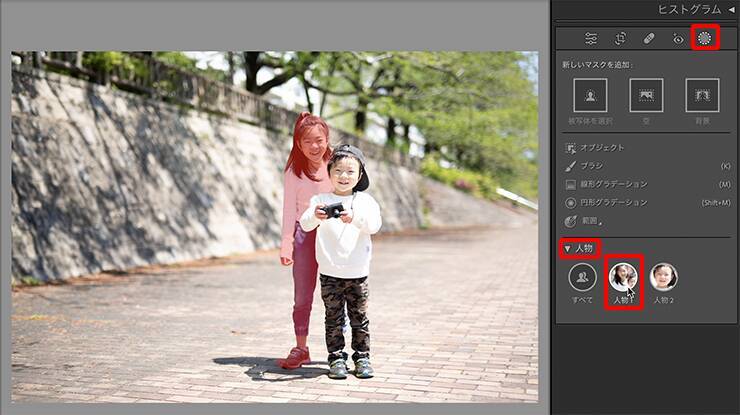Open the Masking tool icon
Screen dimensions: 740x415
(705, 38)
